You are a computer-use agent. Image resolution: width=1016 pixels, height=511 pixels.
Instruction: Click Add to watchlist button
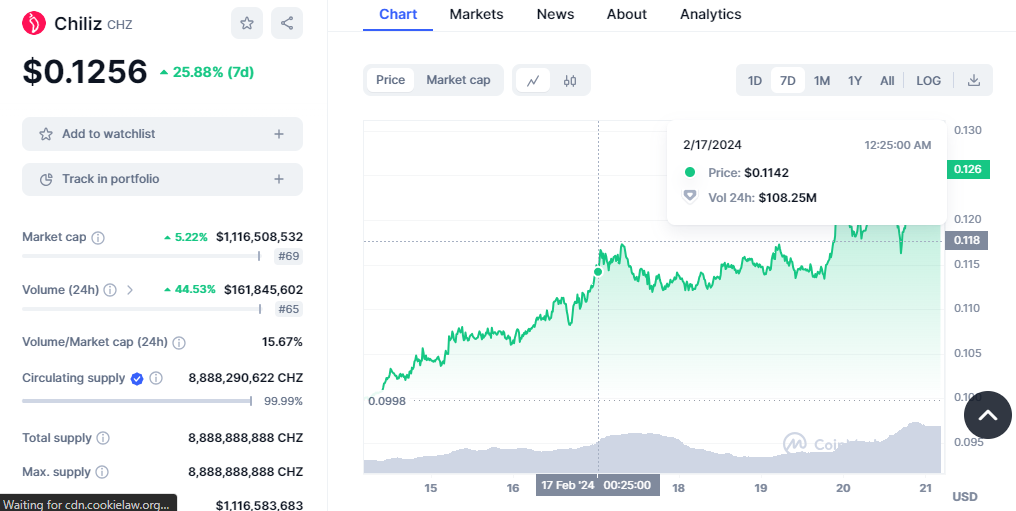tap(163, 134)
